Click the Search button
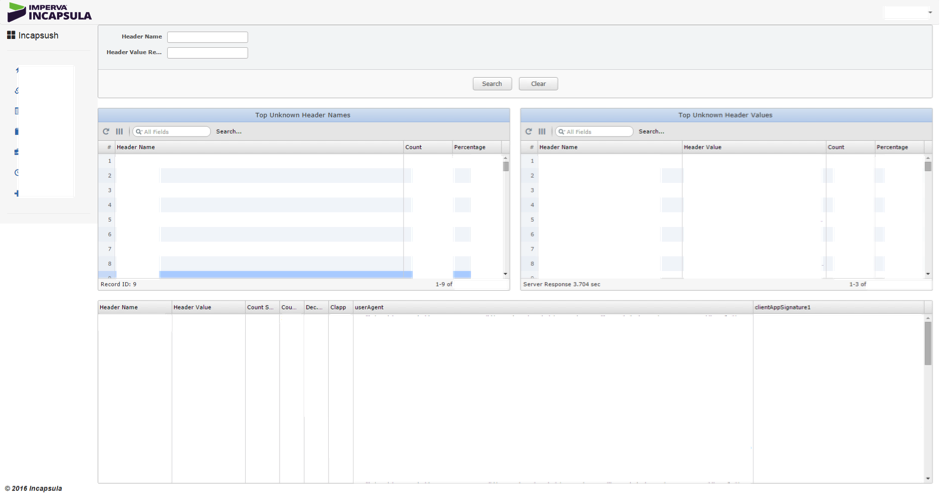This screenshot has width=940, height=498. pos(492,84)
